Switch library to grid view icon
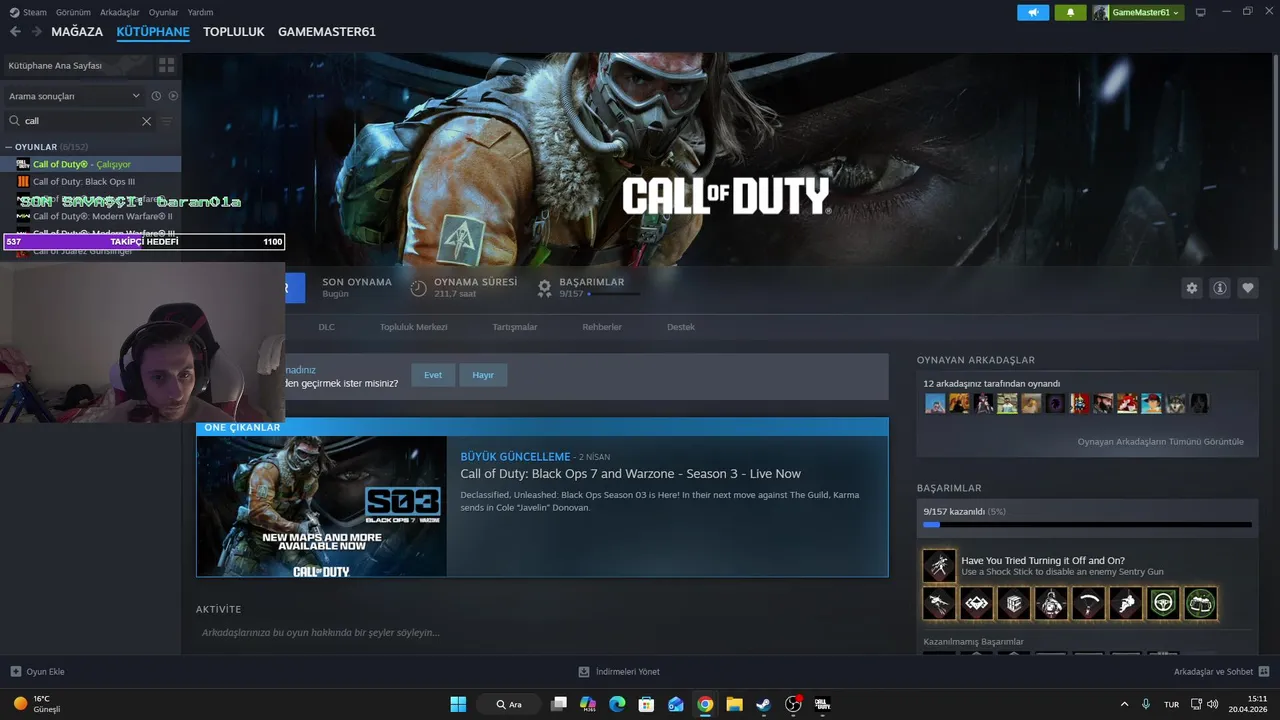Image resolution: width=1280 pixels, height=720 pixels. [167, 65]
